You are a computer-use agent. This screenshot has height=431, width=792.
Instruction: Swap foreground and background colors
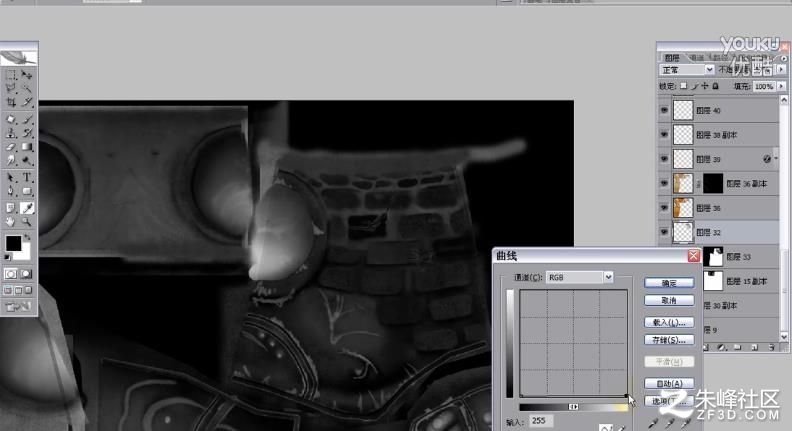27,236
